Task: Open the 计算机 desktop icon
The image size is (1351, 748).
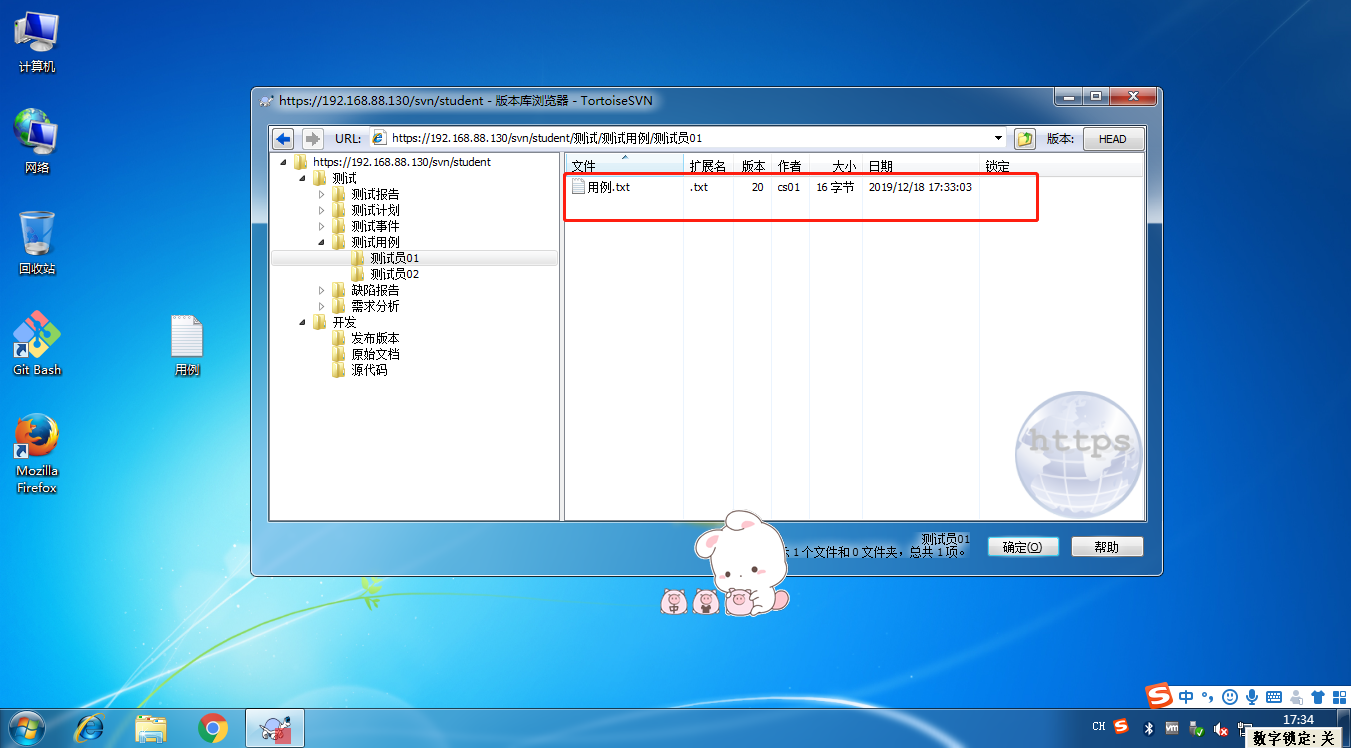Action: (37, 40)
